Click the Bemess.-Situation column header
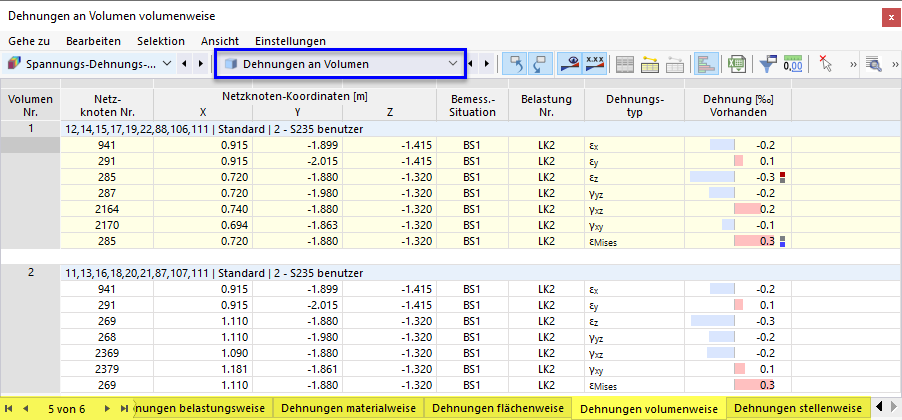This screenshot has height=420, width=902. (x=472, y=105)
